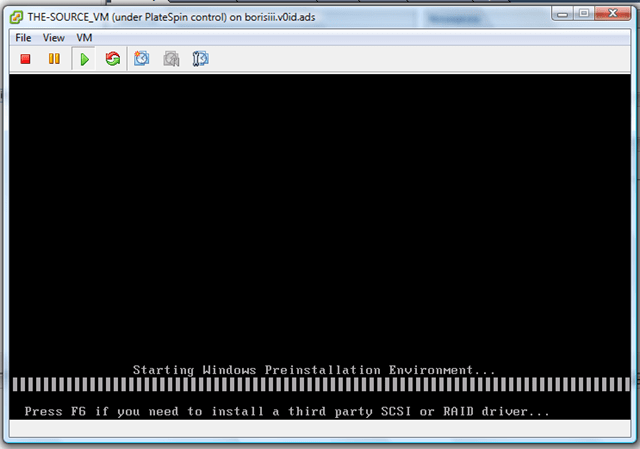This screenshot has height=449, width=640.
Task: Click the Windows PE loading progress bar
Action: [320, 385]
